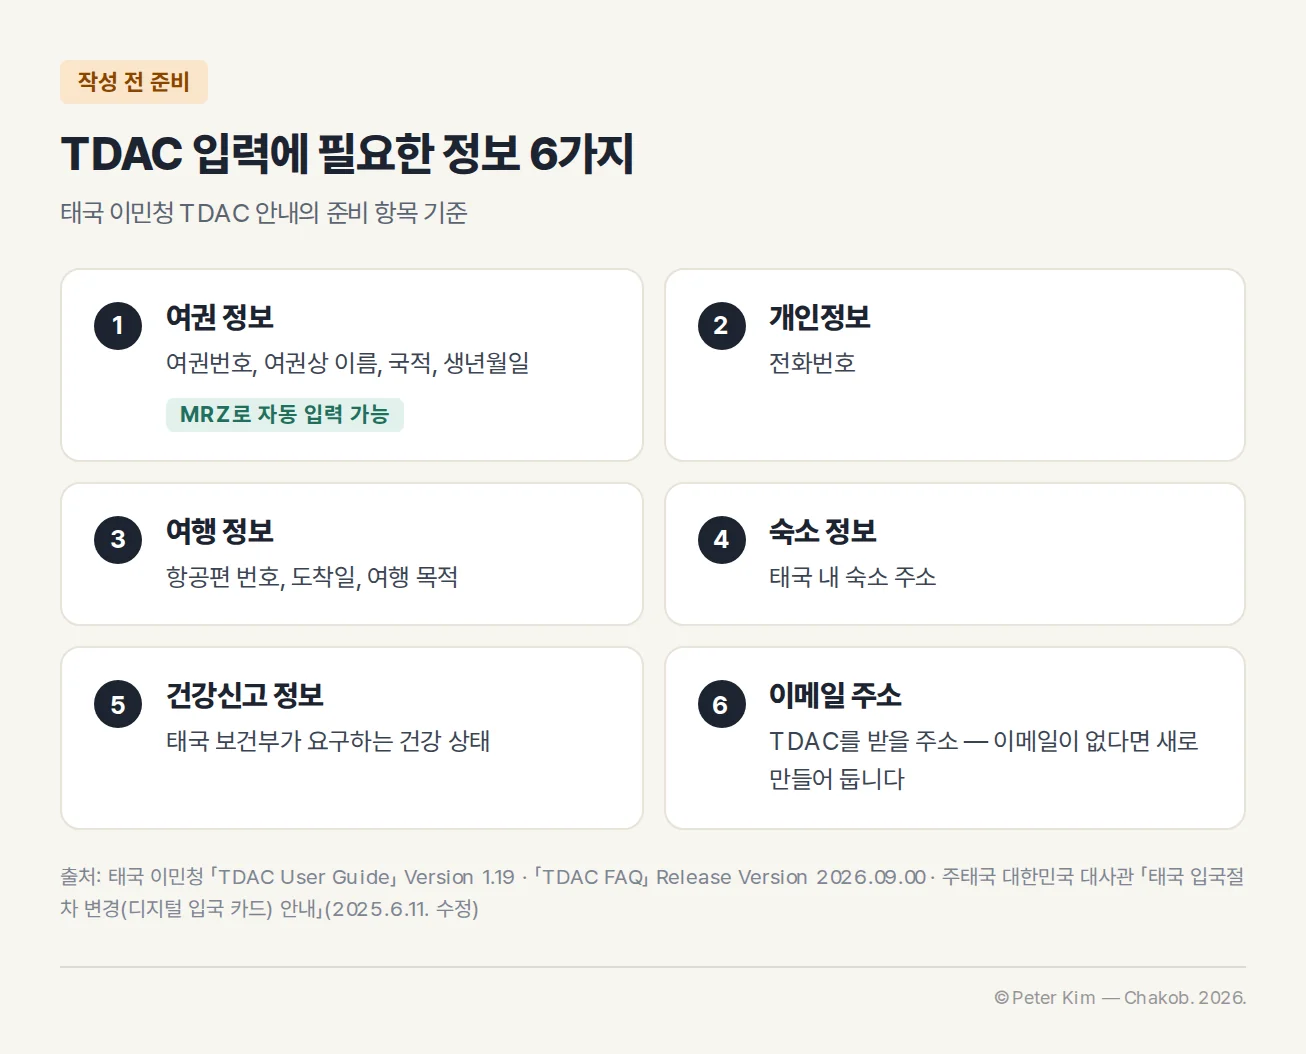Click the '이메일 주소' card heading
Image resolution: width=1306 pixels, height=1054 pixels.
point(836,695)
